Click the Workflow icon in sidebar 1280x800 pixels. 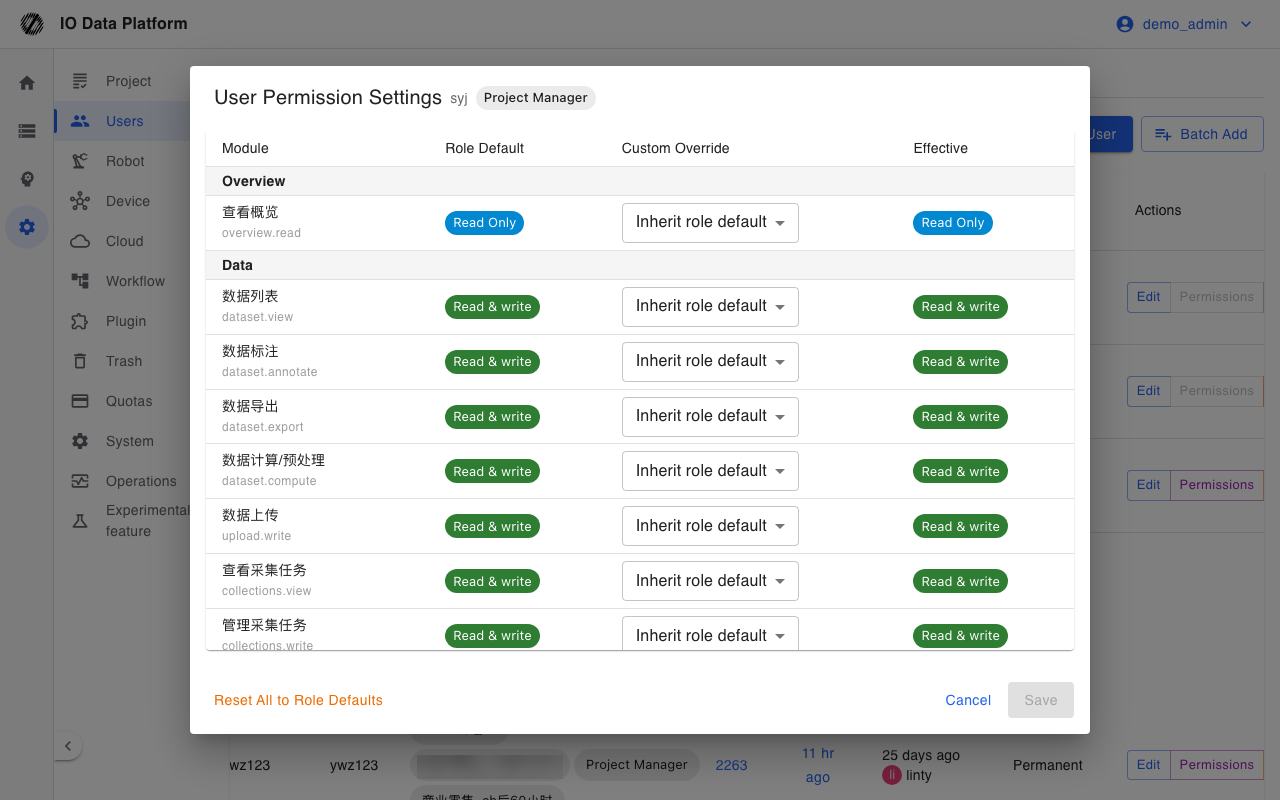80,281
